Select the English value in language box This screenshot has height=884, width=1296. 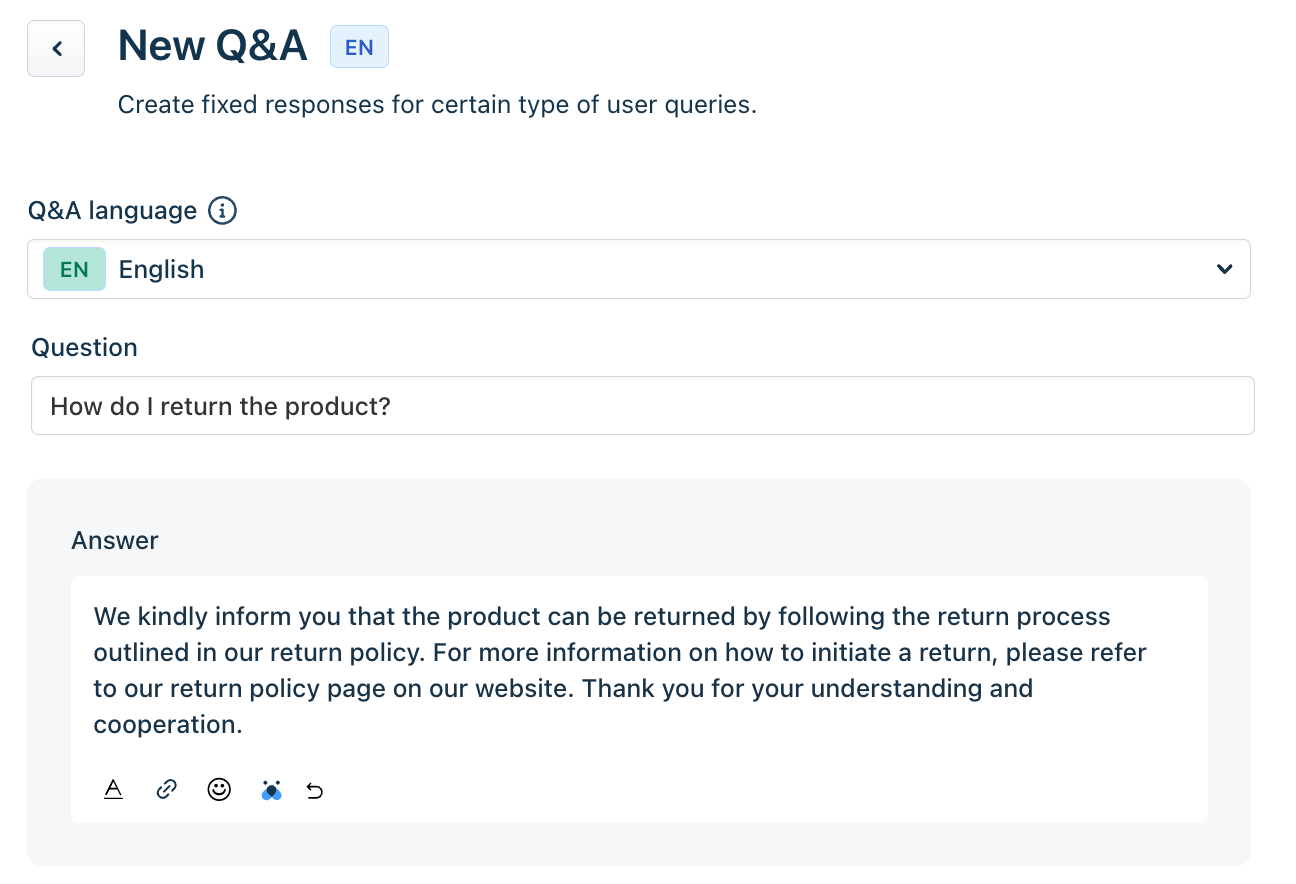pyautogui.click(x=161, y=269)
